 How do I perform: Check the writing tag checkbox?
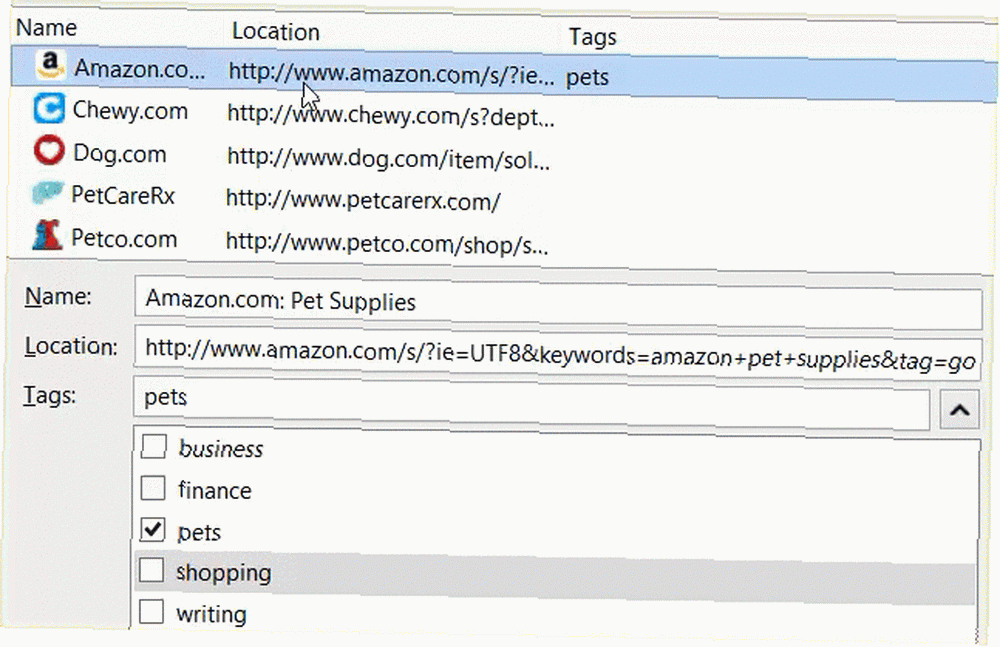point(151,611)
